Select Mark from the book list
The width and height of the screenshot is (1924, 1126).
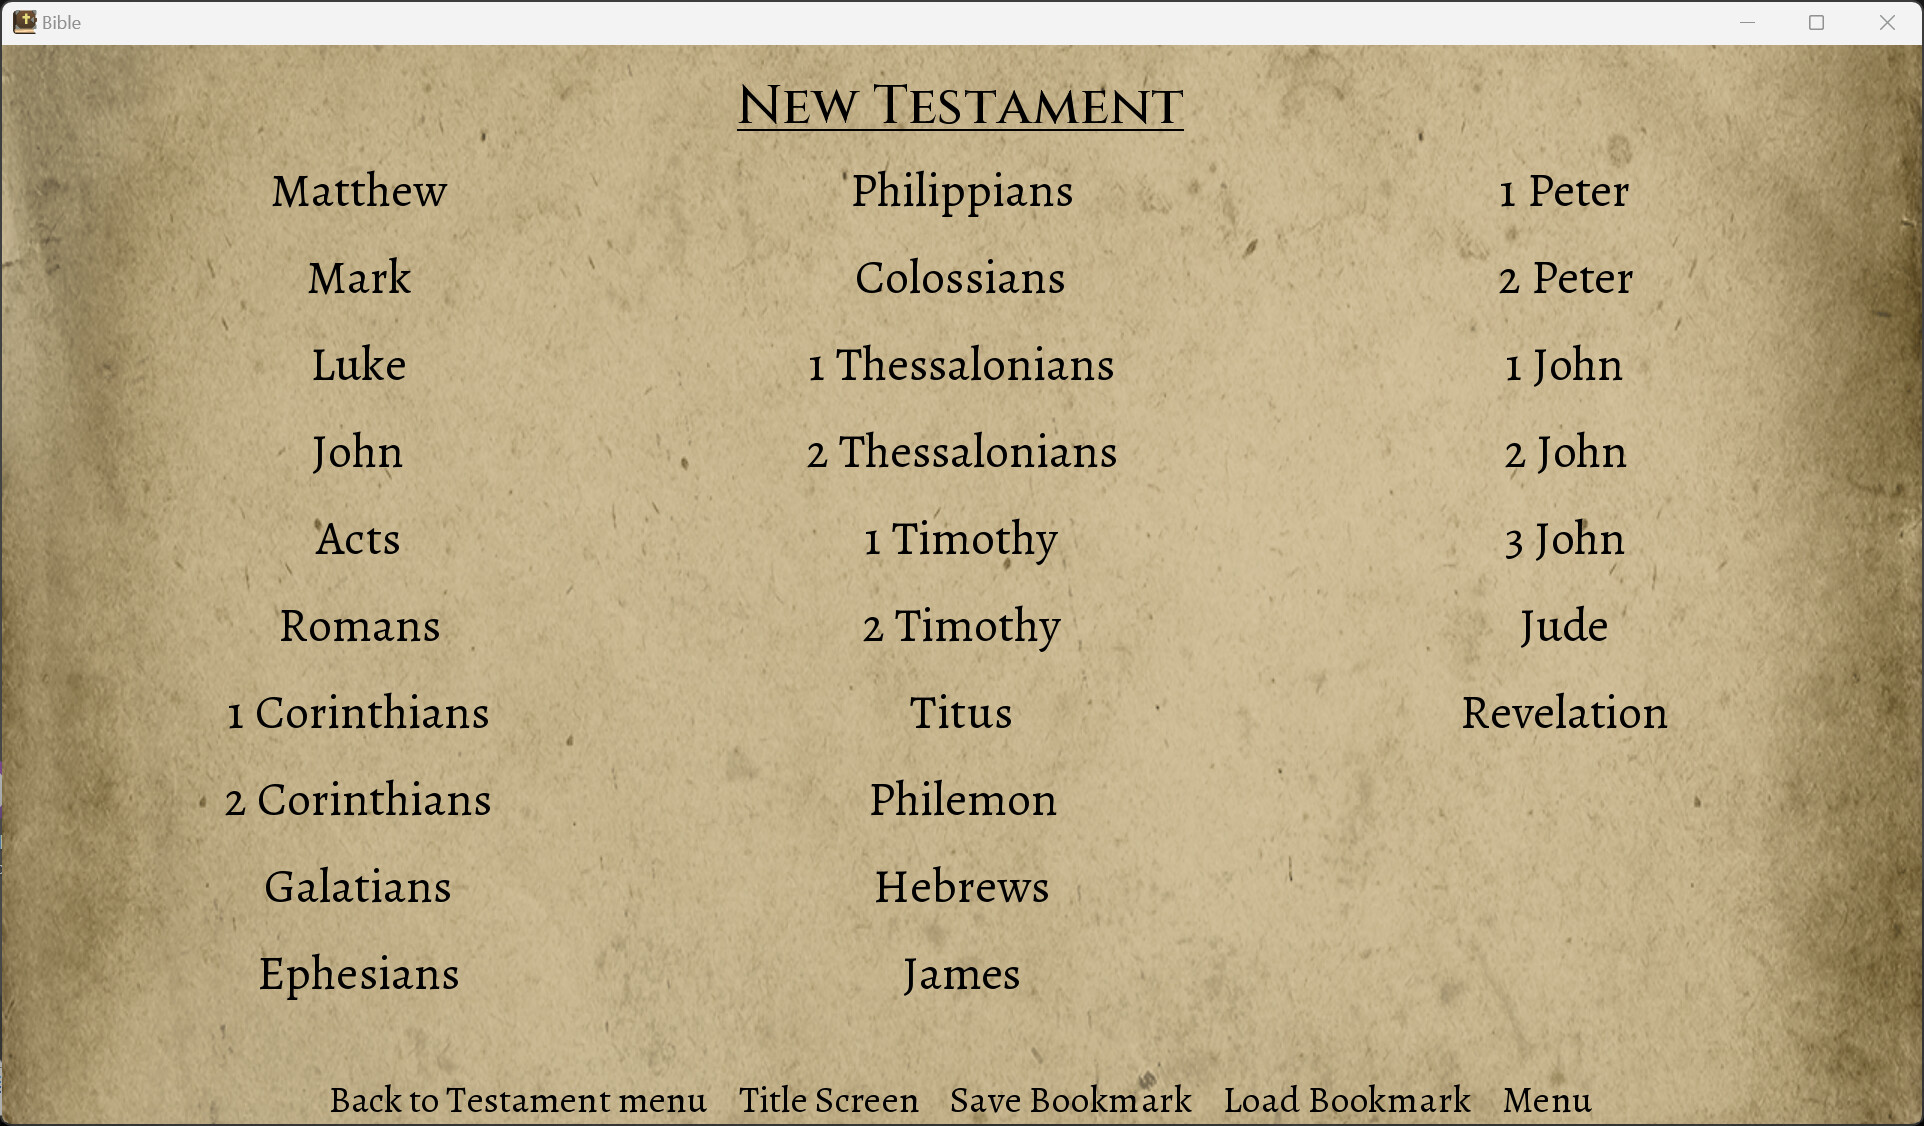[x=359, y=278]
